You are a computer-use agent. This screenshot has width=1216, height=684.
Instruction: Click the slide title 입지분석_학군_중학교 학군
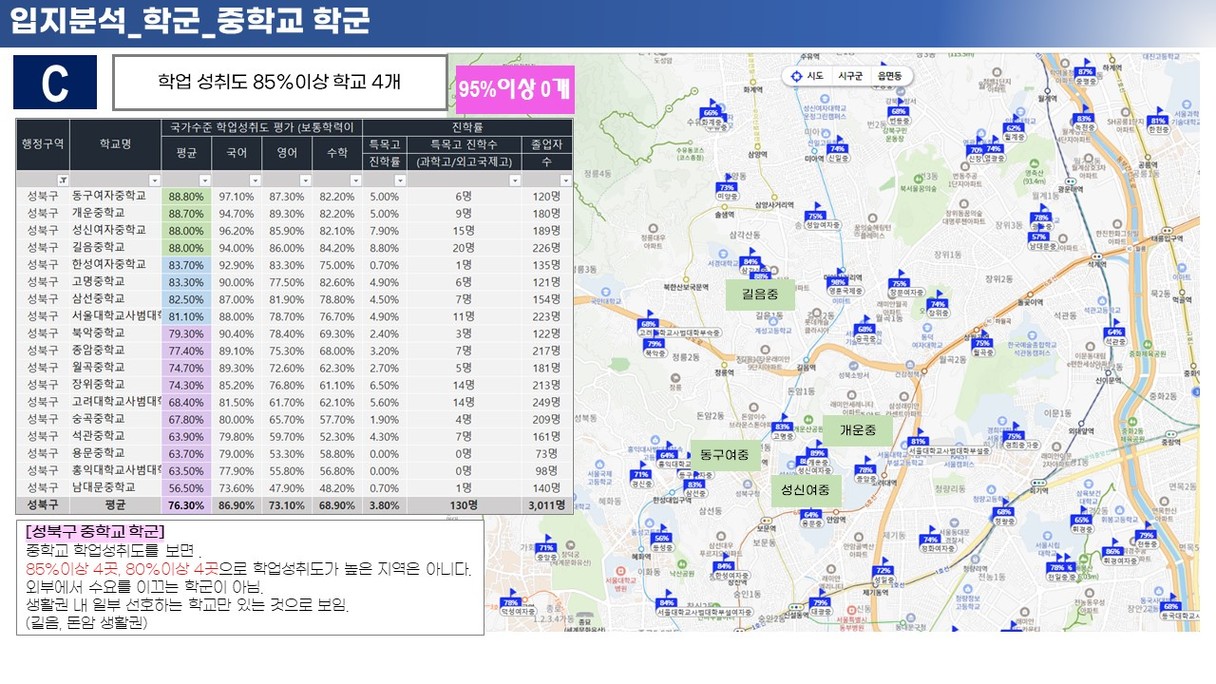(190, 20)
